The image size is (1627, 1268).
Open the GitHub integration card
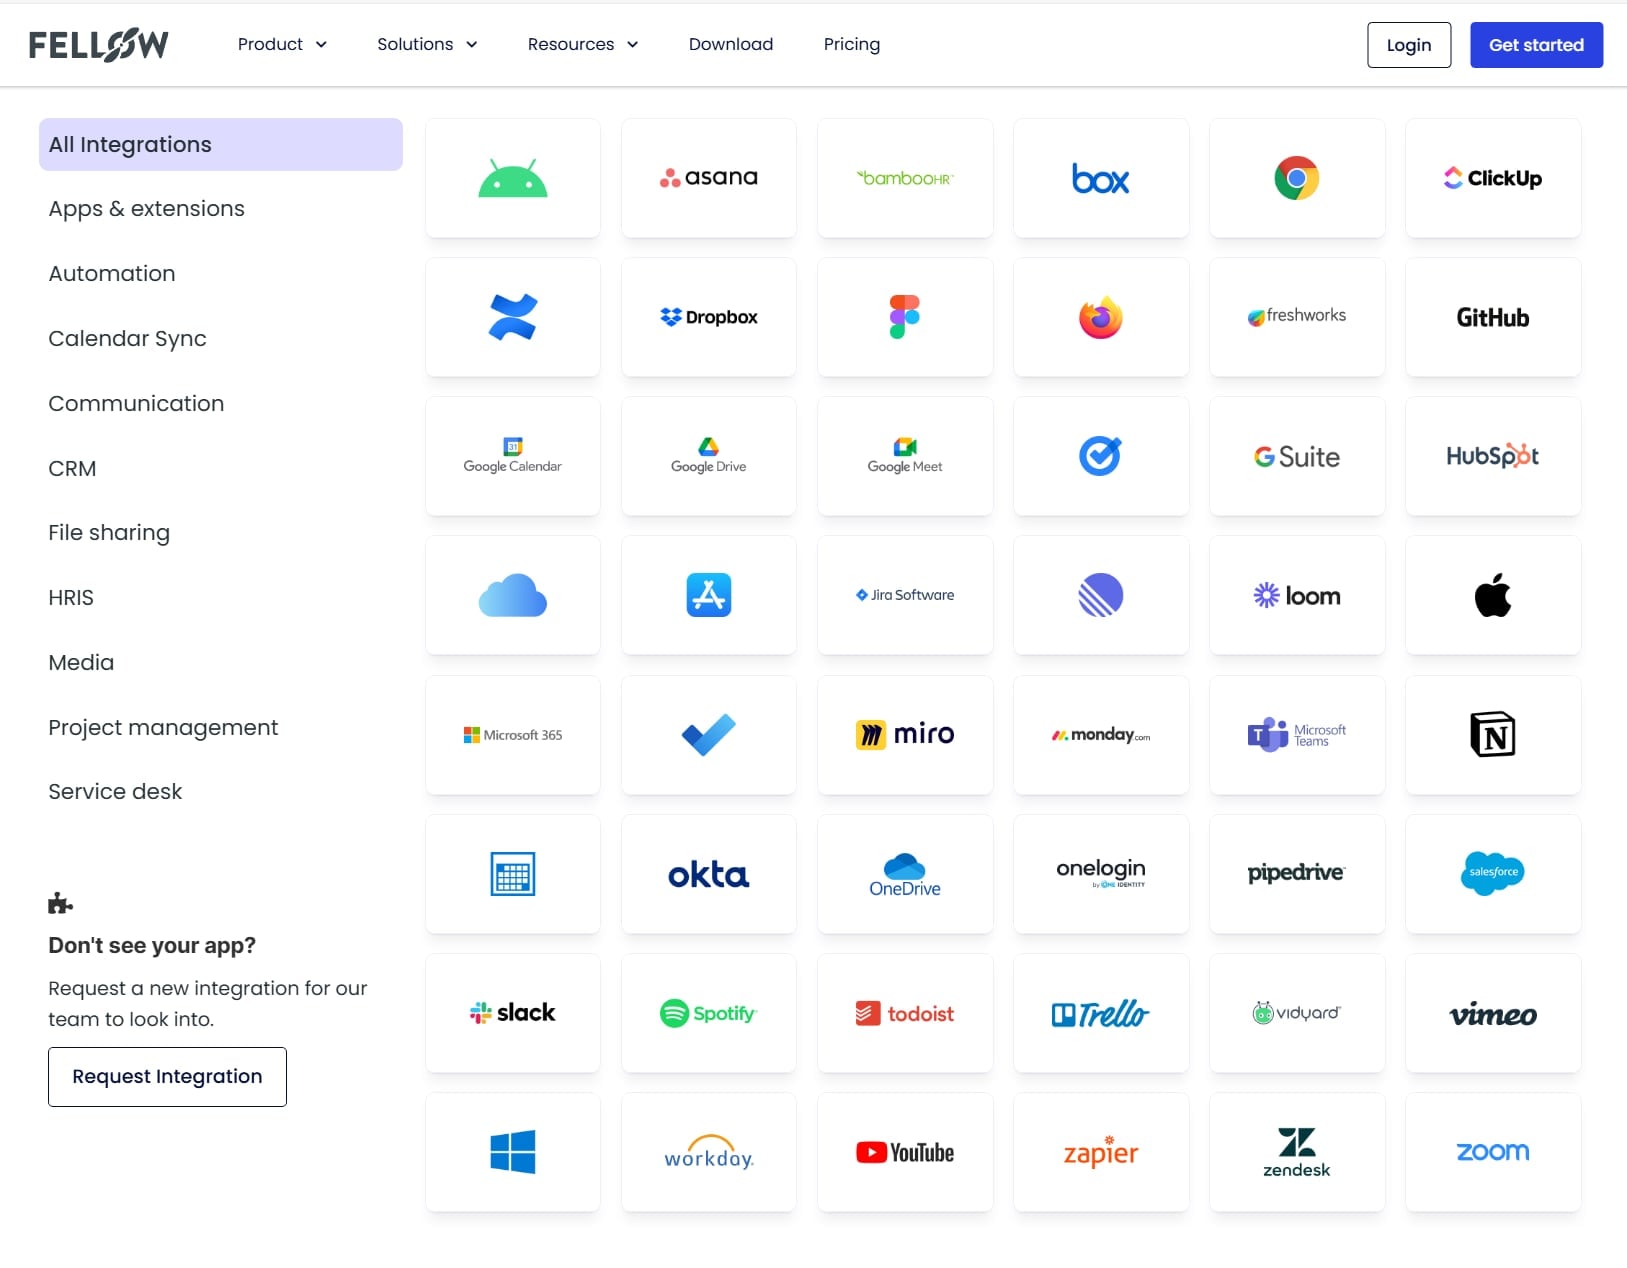[x=1492, y=317]
